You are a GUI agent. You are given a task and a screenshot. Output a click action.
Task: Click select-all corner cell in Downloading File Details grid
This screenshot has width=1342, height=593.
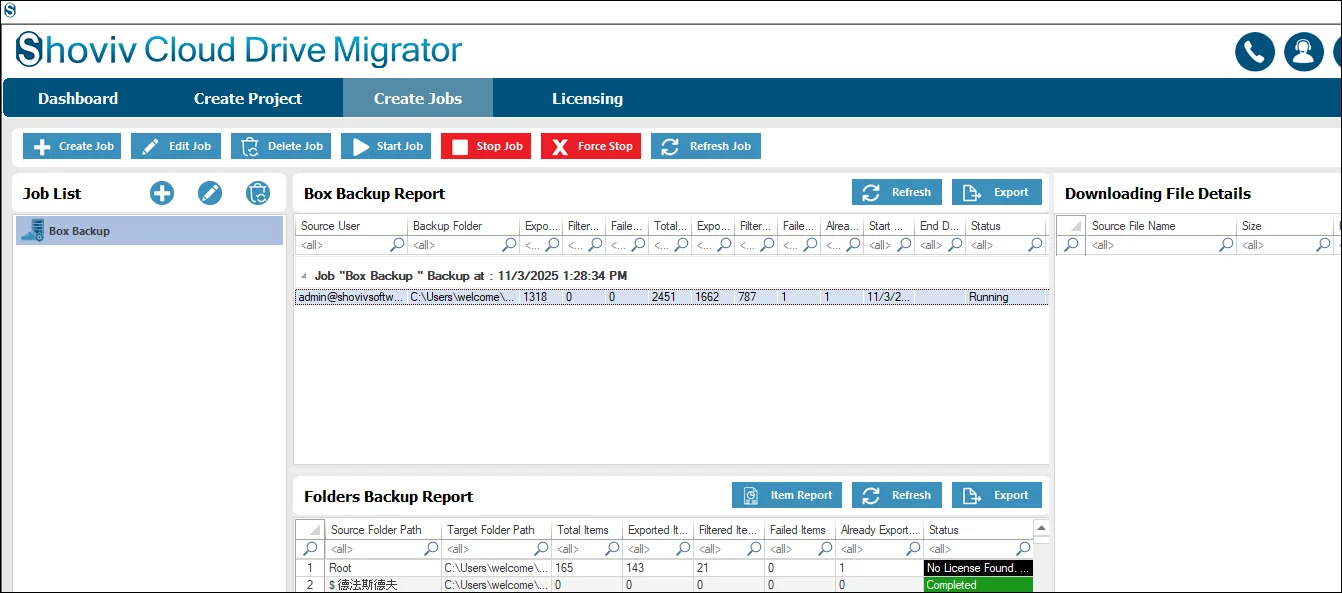click(1071, 226)
